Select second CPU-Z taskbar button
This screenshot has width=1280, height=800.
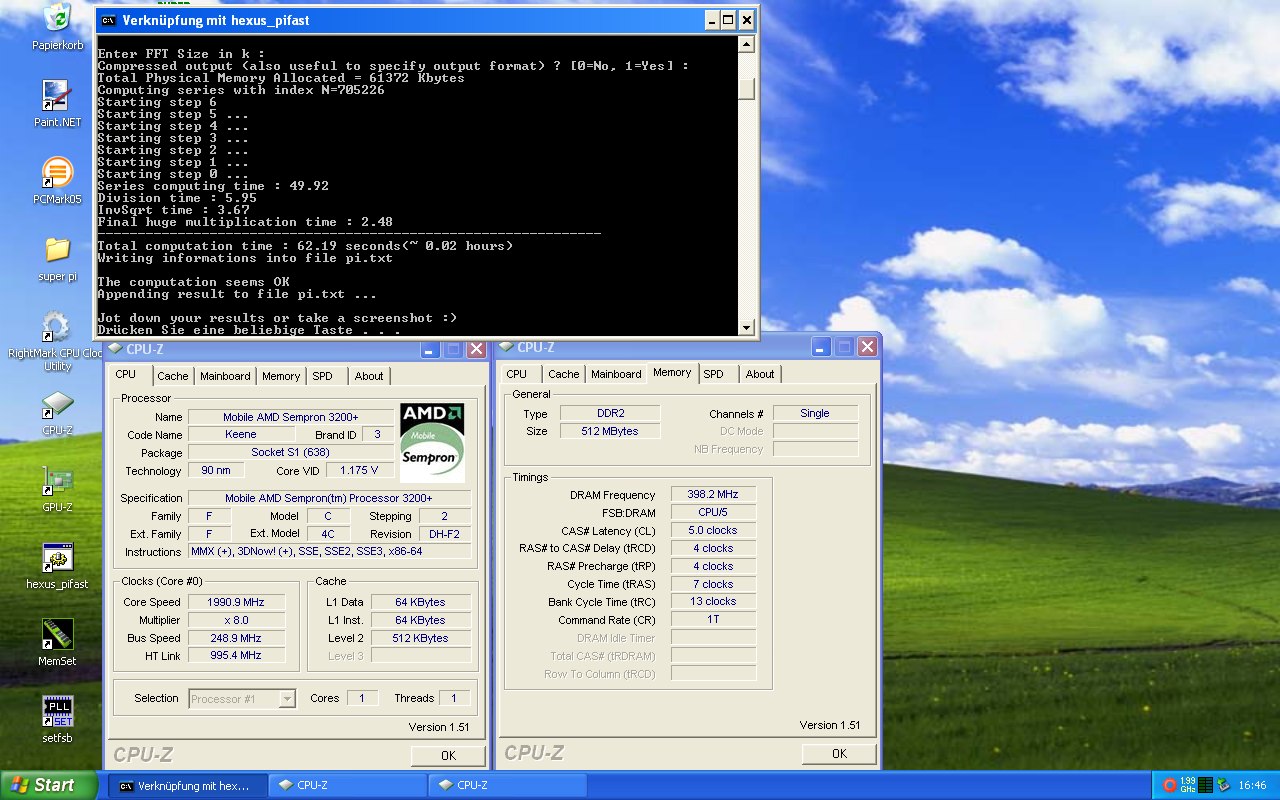(x=508, y=785)
